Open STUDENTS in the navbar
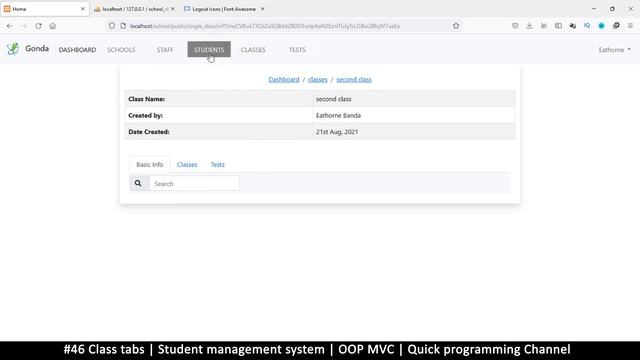The image size is (640, 360). click(x=209, y=49)
